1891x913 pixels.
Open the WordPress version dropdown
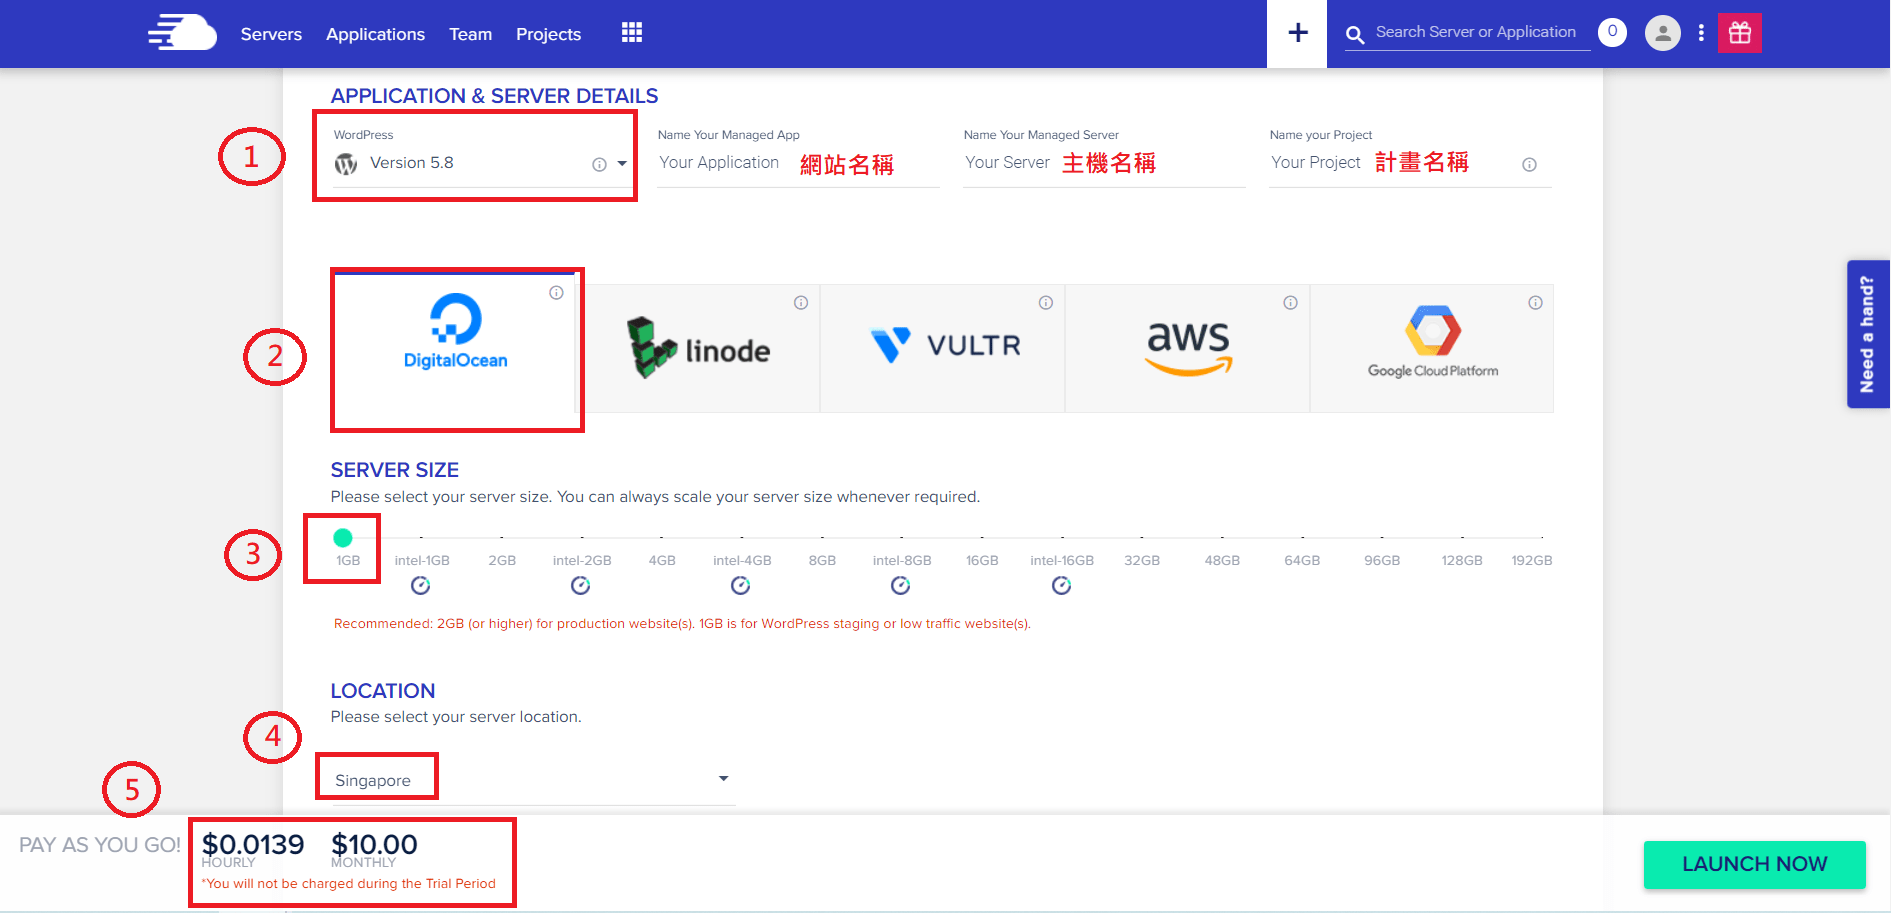(x=482, y=163)
